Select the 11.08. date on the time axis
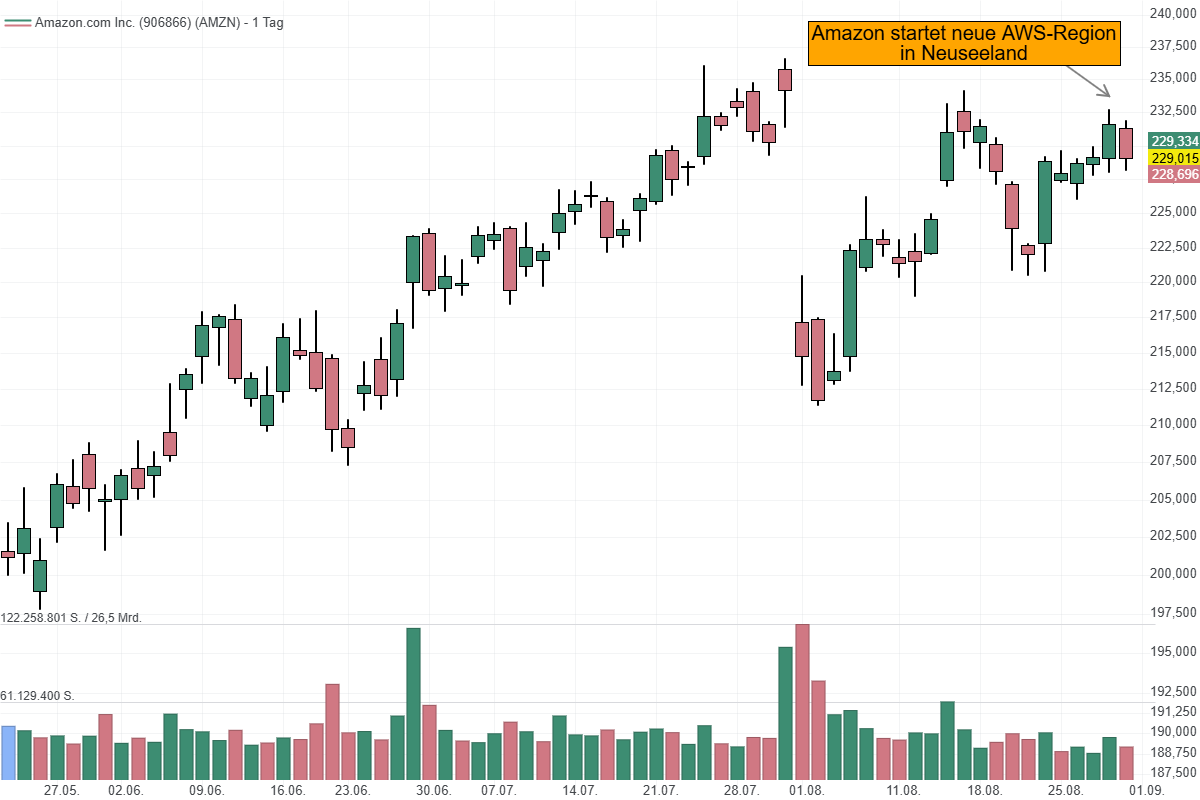 point(902,791)
